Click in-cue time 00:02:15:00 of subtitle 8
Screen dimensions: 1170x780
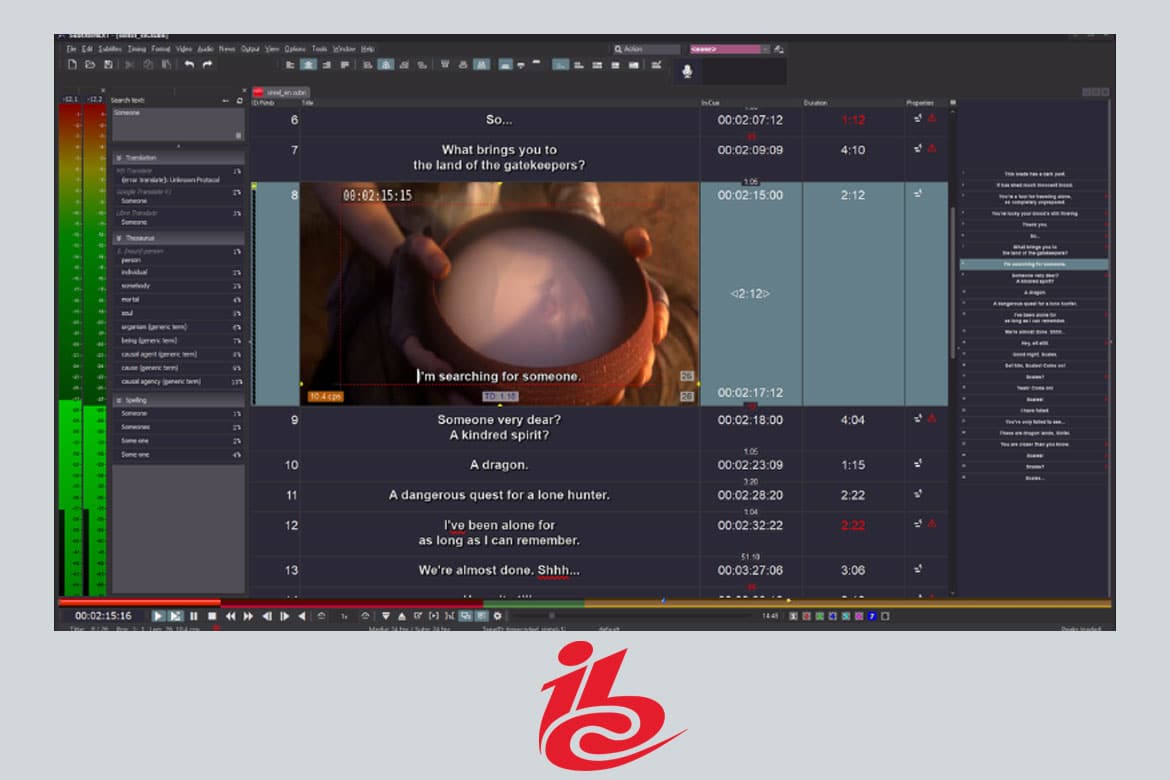[x=750, y=196]
